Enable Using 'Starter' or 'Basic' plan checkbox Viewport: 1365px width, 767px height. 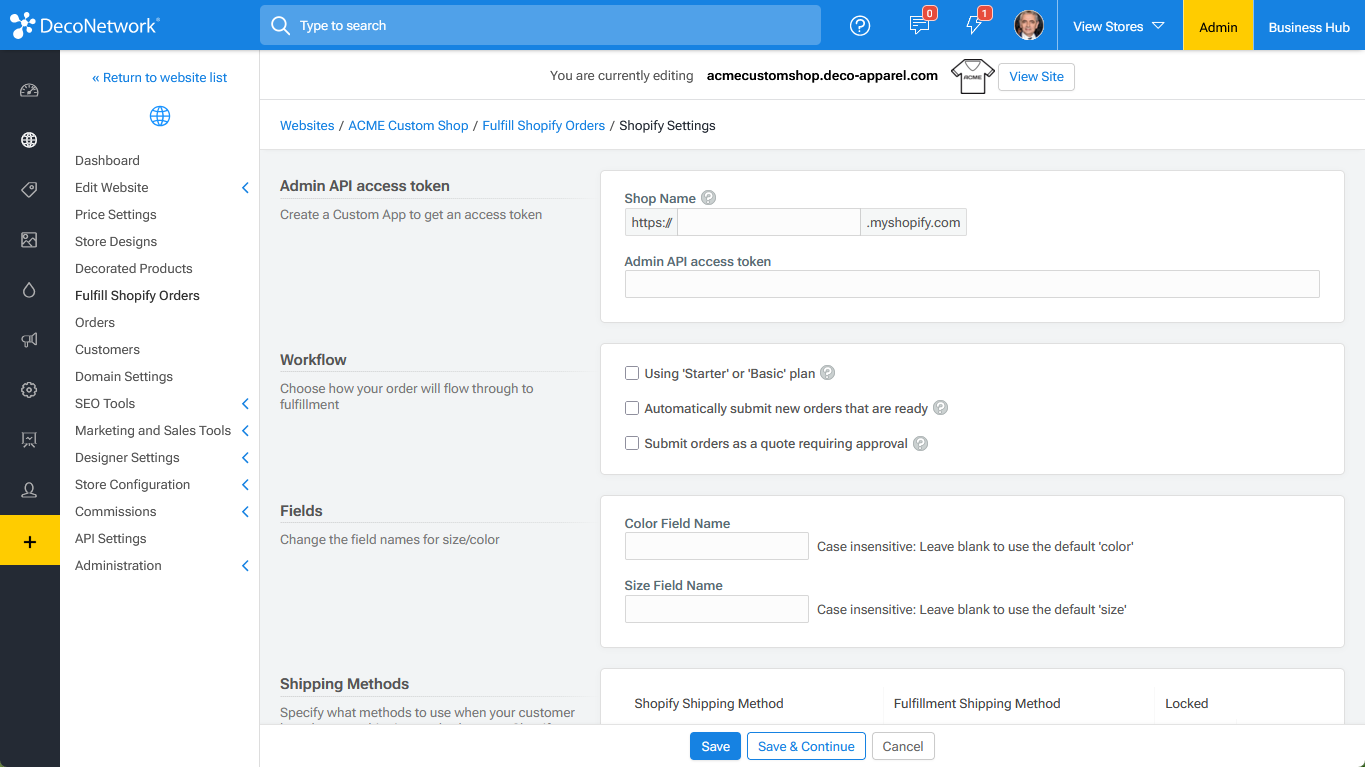pos(632,373)
